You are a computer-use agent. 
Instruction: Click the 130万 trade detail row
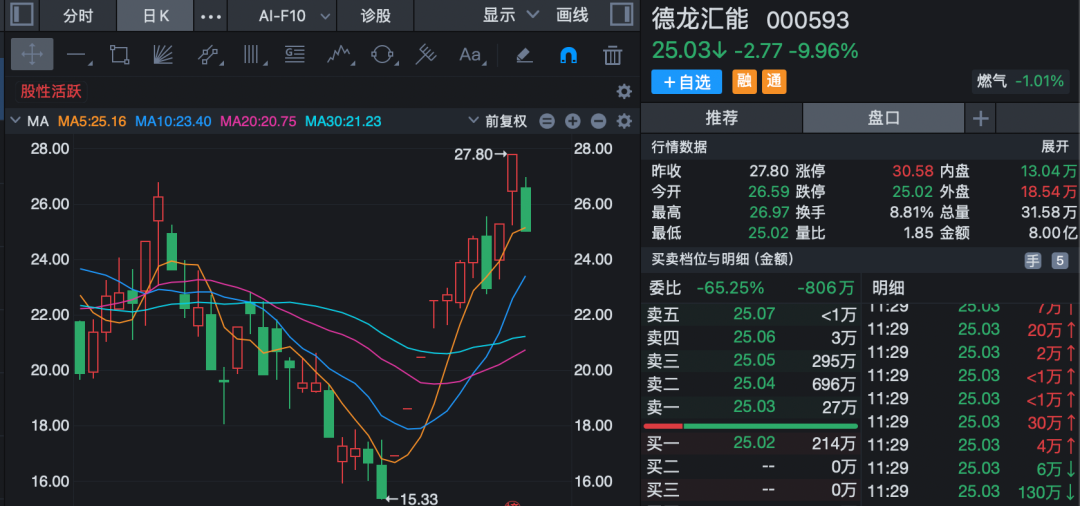[971, 492]
